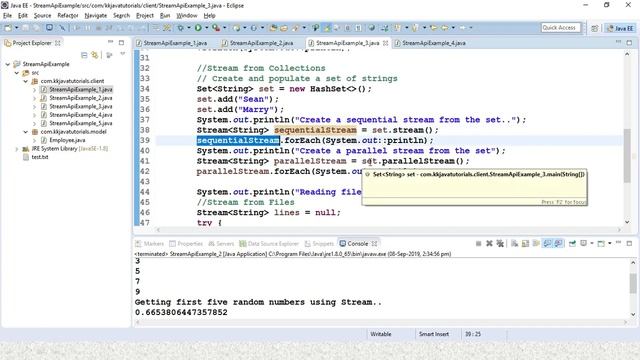Maximize the Console view
This screenshot has height=360, width=640.
coord(629,243)
